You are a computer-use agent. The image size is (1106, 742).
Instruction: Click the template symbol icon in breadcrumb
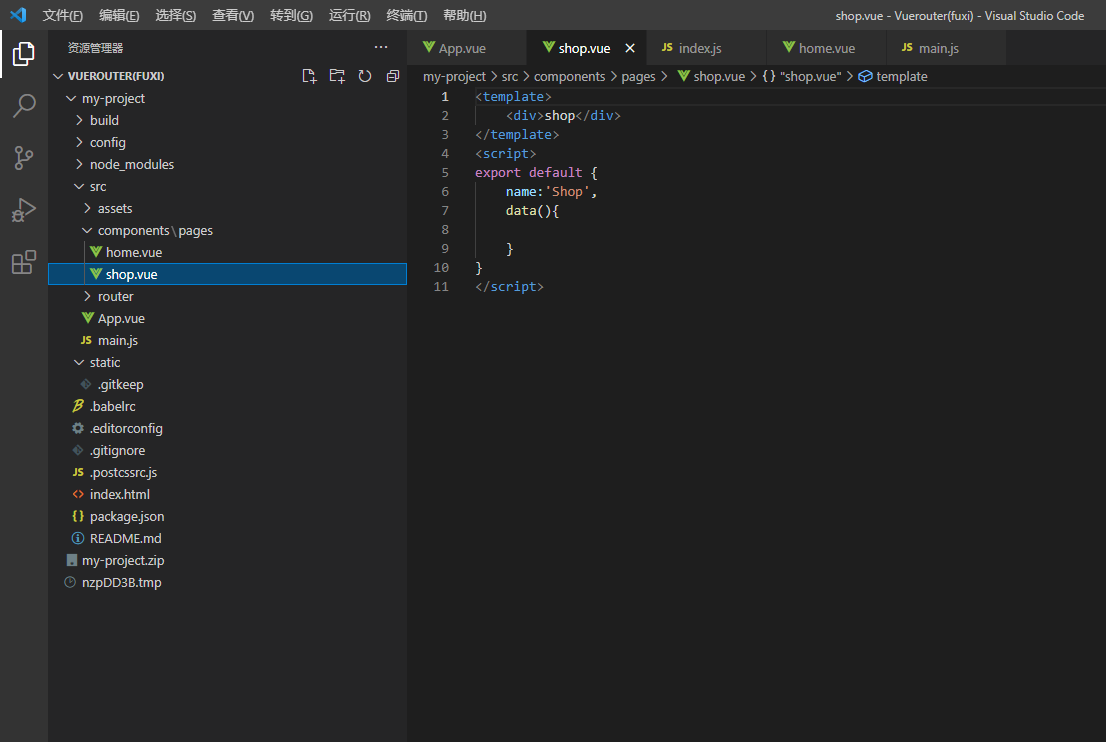pyautogui.click(x=865, y=76)
